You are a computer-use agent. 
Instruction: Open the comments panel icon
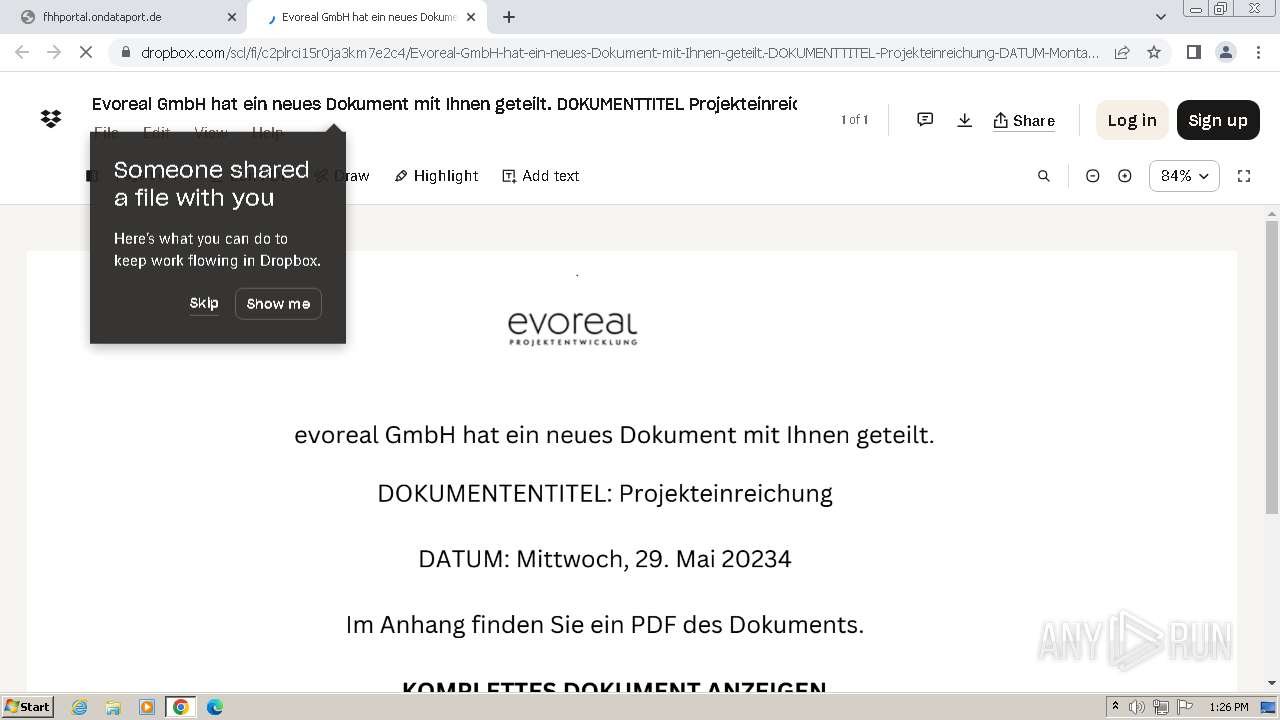click(x=925, y=120)
